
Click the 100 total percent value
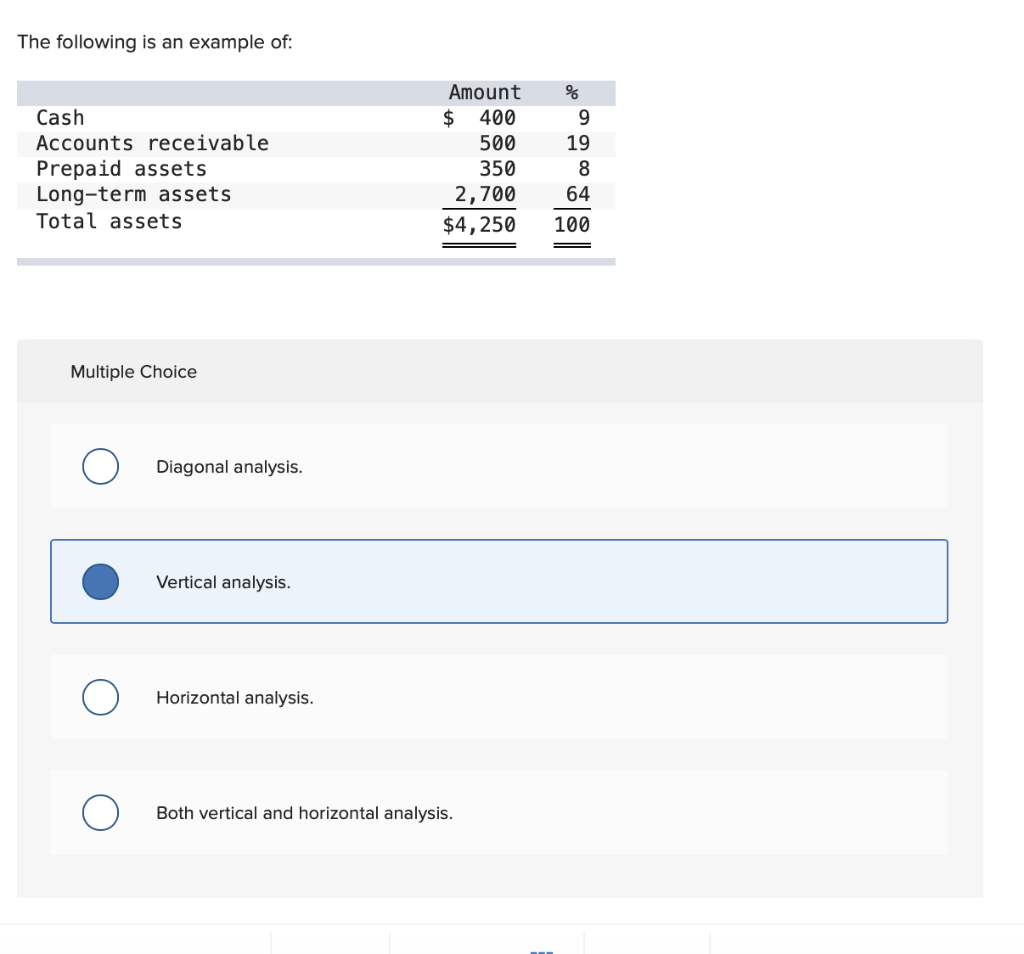click(572, 224)
